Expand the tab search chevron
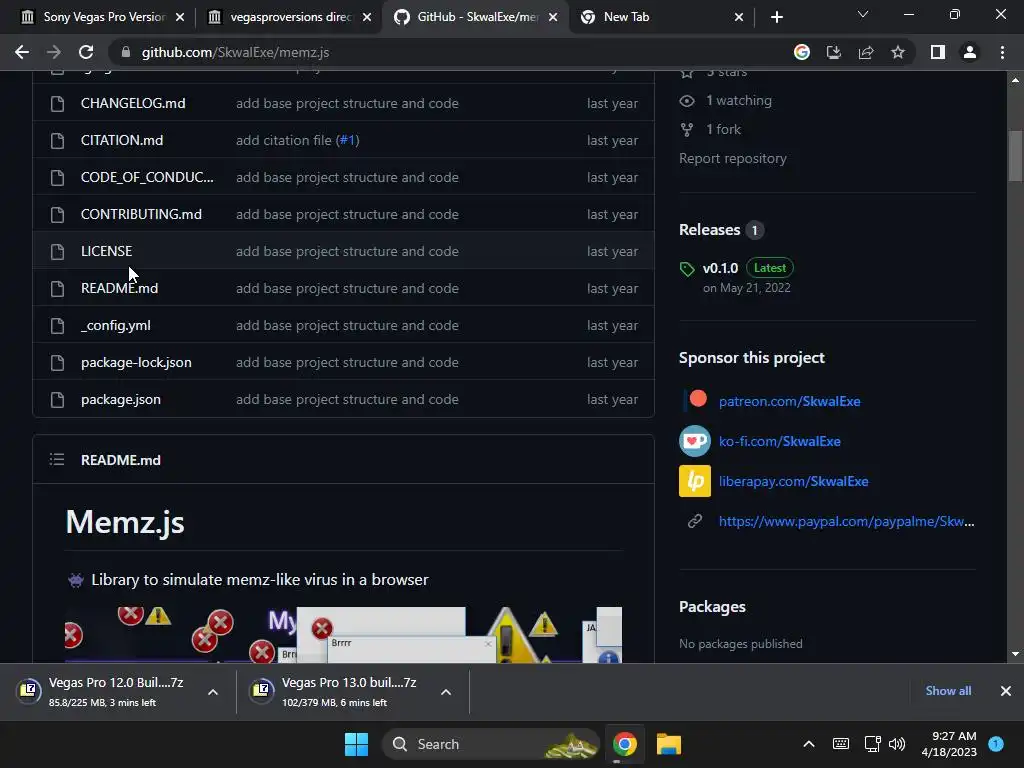This screenshot has width=1024, height=768. click(863, 14)
